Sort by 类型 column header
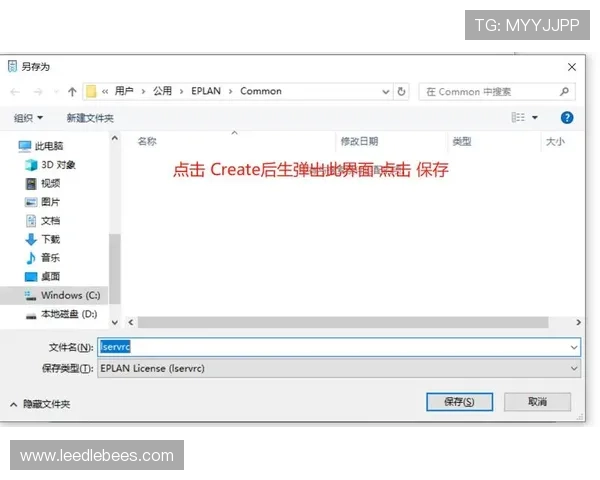 pyautogui.click(x=461, y=142)
